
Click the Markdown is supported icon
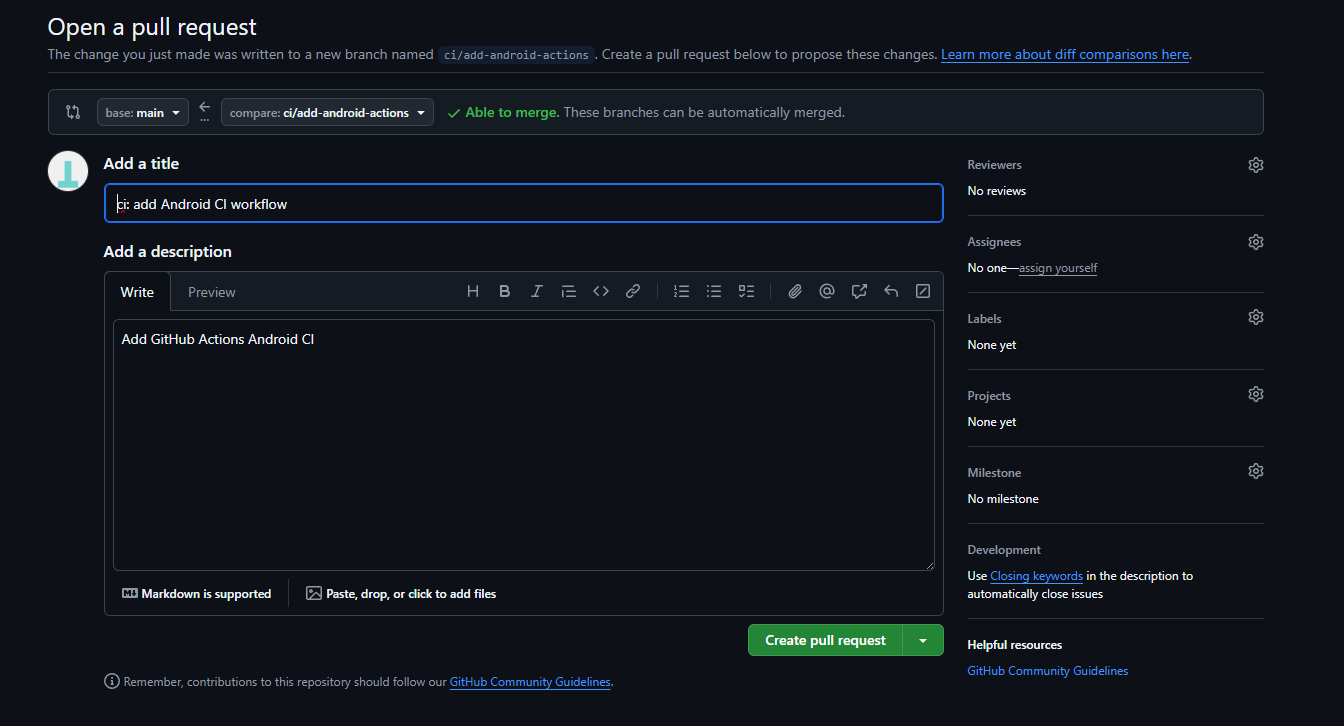130,593
